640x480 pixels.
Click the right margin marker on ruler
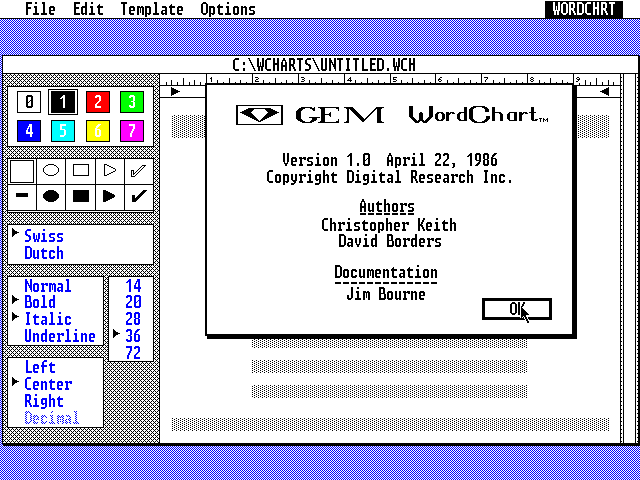(604, 91)
